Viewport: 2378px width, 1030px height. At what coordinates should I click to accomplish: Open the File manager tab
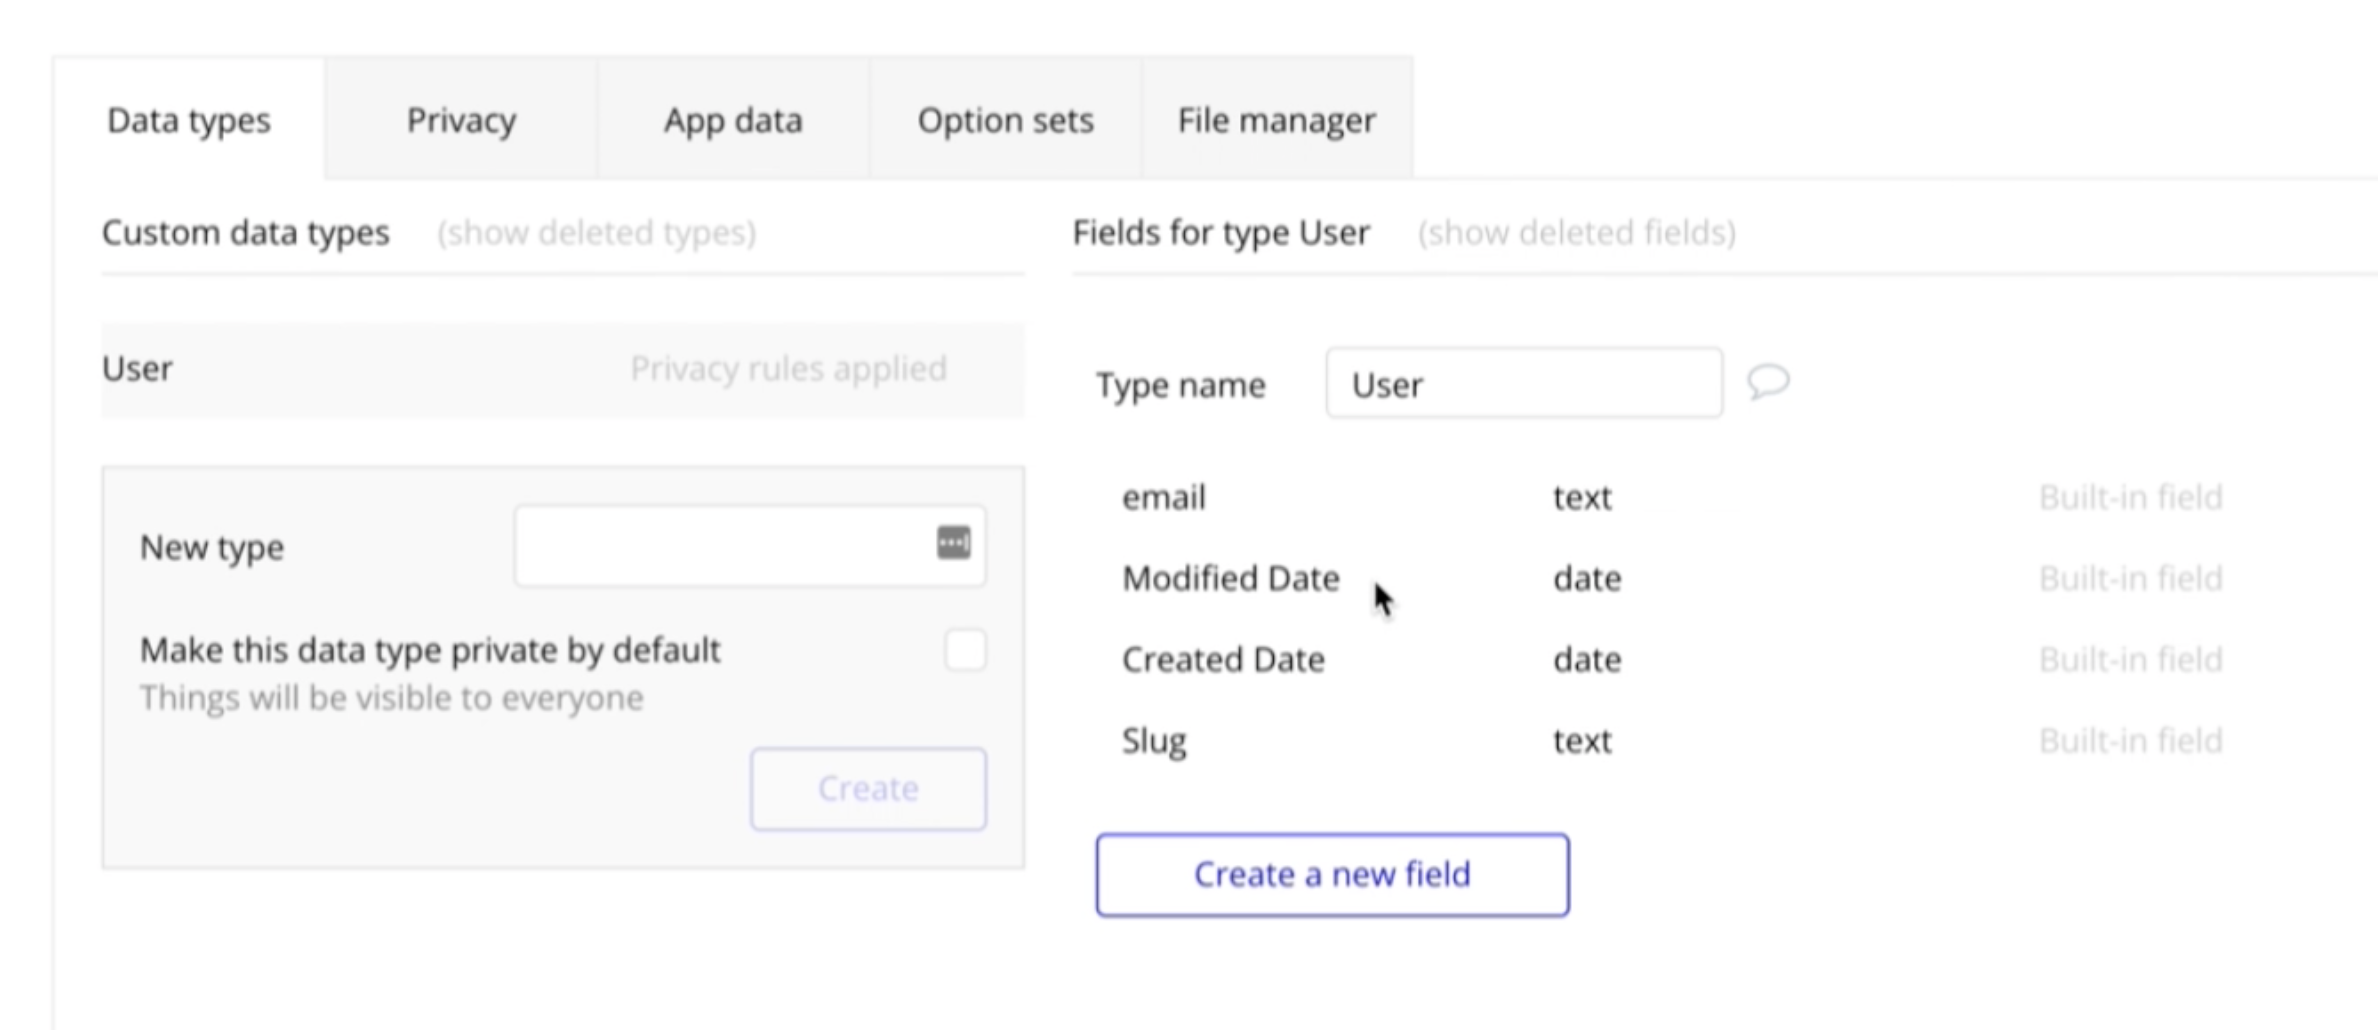click(1276, 120)
